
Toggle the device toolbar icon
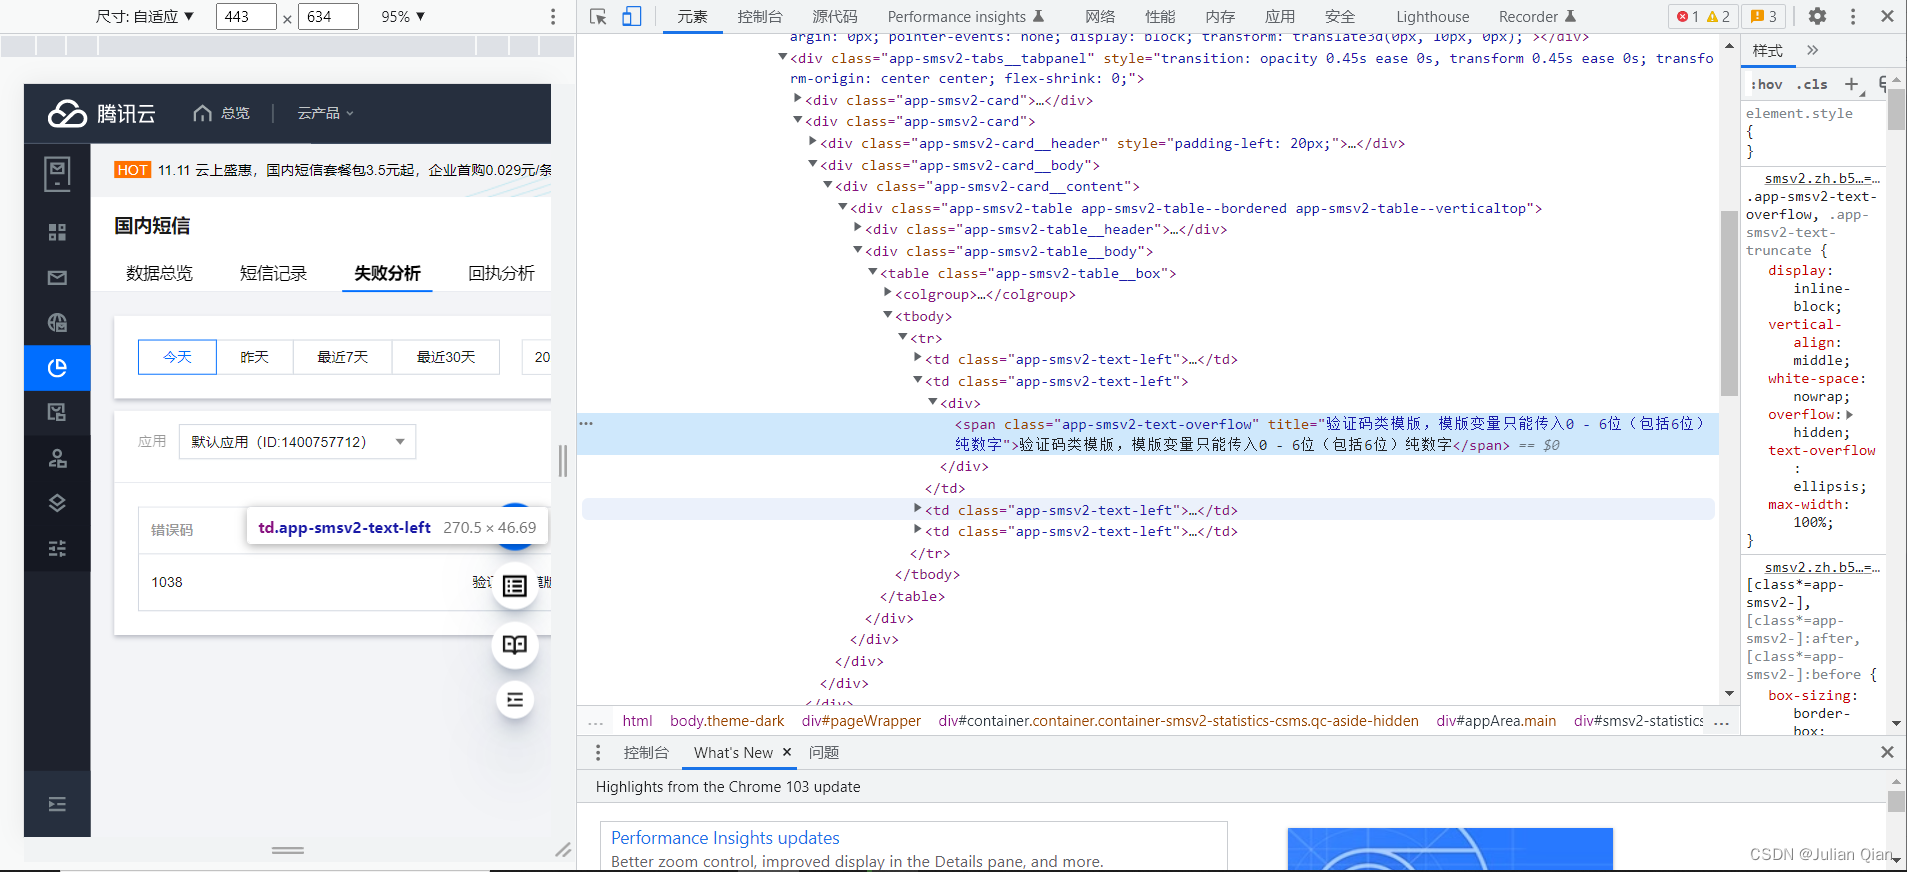(x=632, y=16)
